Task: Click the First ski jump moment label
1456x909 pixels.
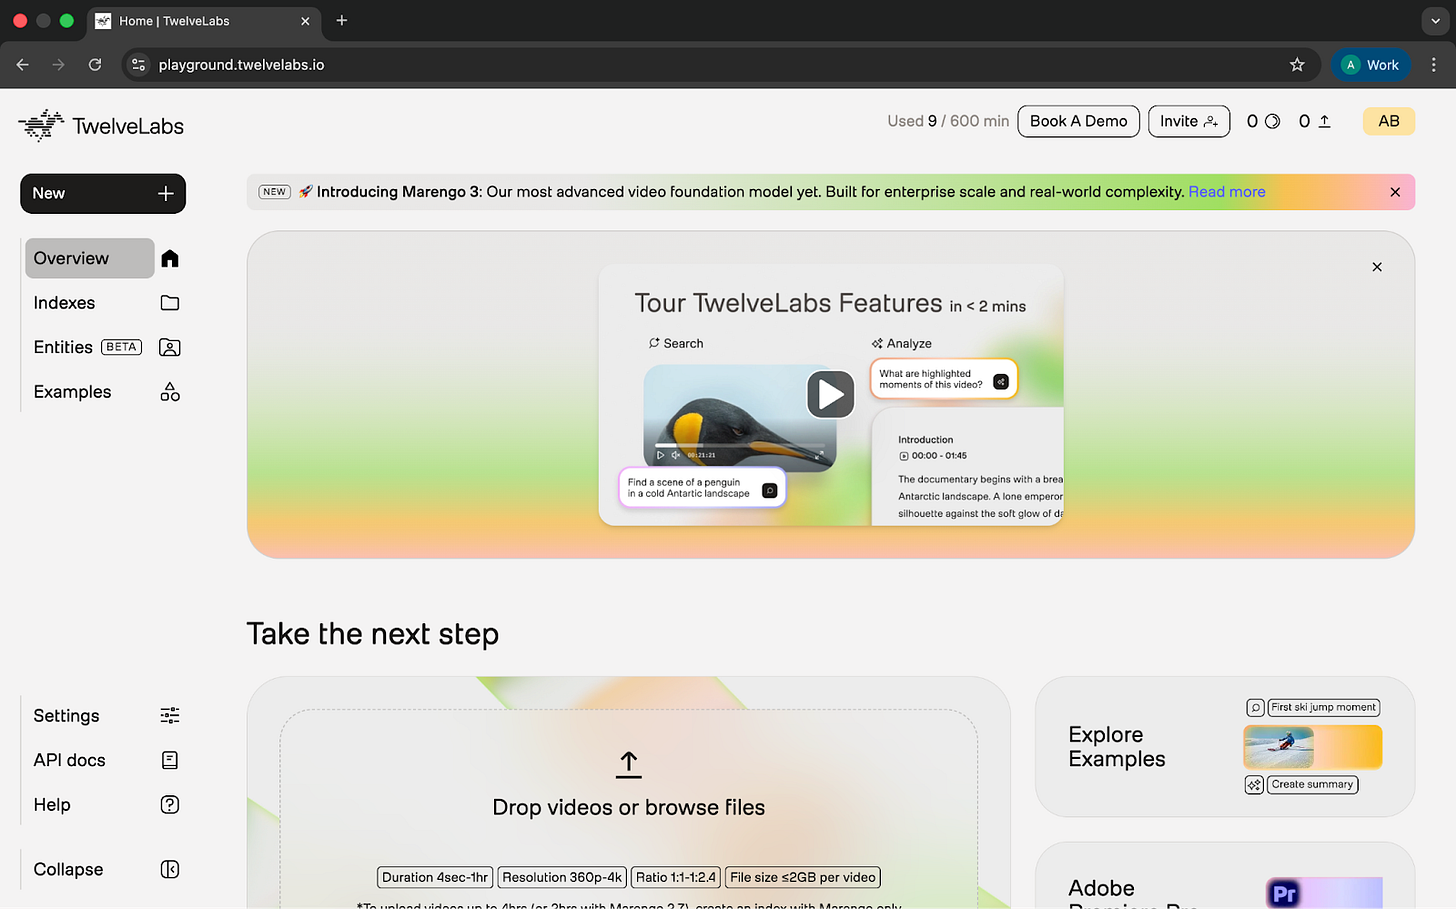Action: (1324, 708)
